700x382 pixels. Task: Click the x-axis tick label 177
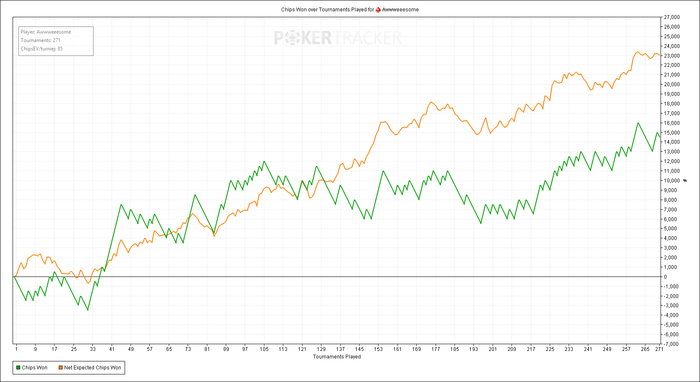pos(436,350)
